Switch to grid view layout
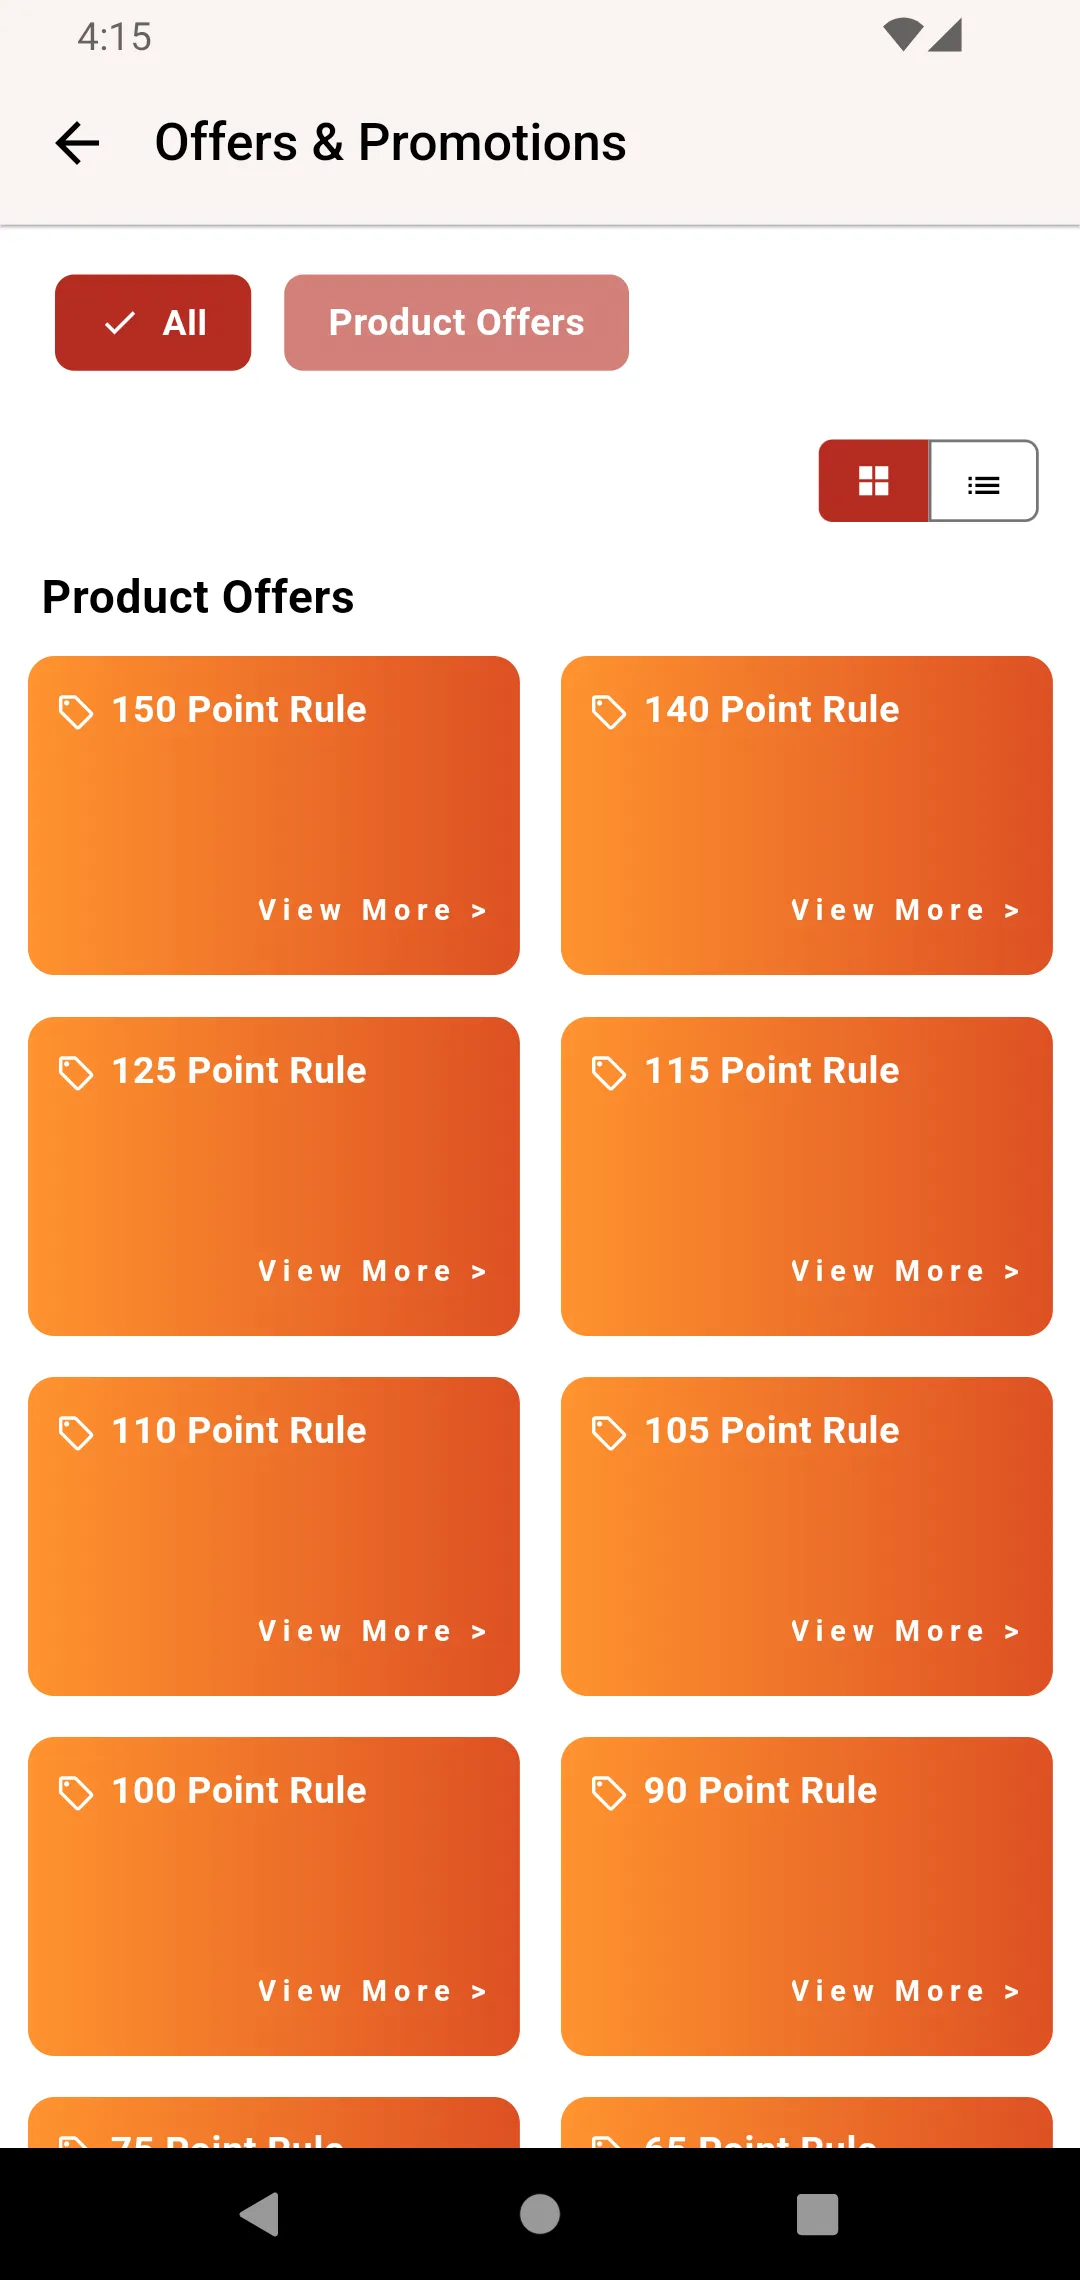The height and width of the screenshot is (2280, 1080). [x=873, y=481]
